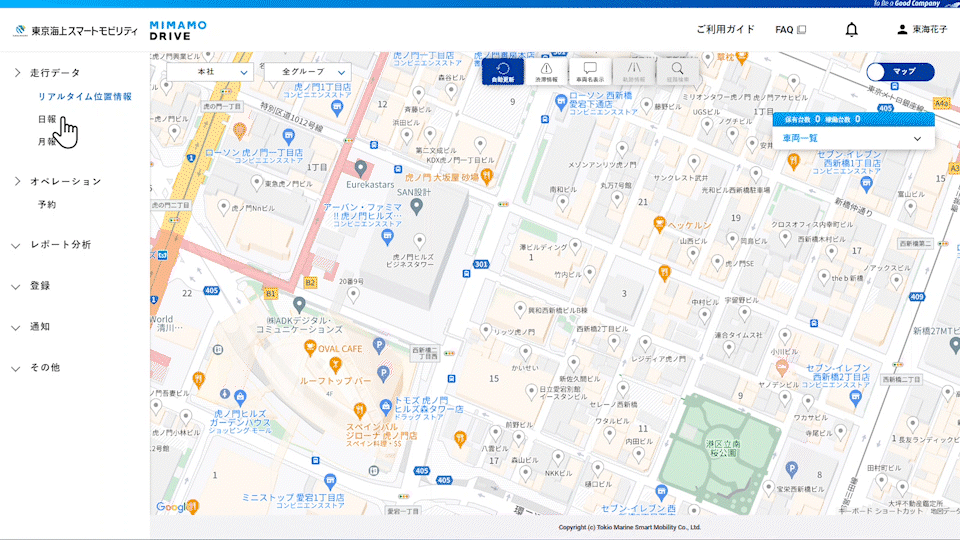Switch the マップ map view toggle
960x540 pixels.
click(900, 72)
